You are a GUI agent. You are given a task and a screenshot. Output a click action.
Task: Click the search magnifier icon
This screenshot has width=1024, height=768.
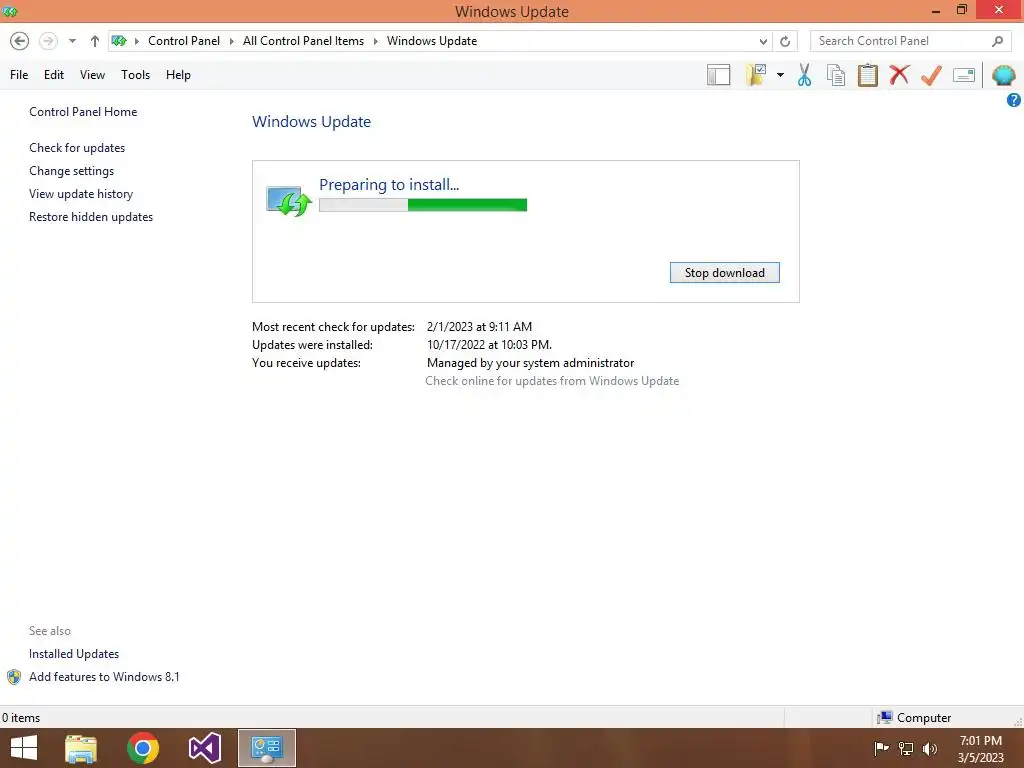tap(997, 41)
